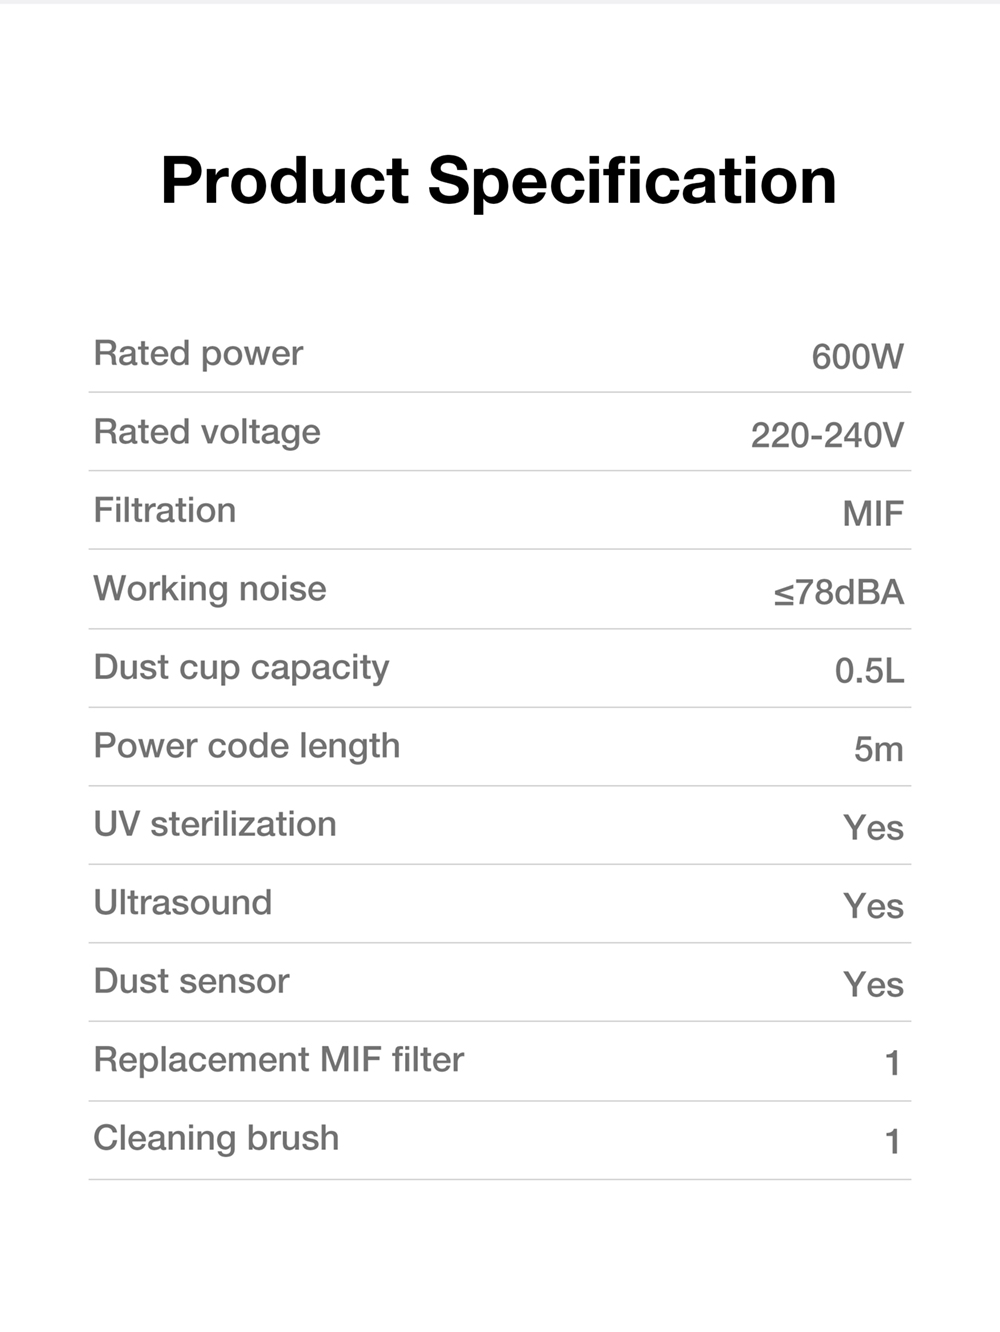Image resolution: width=1000 pixels, height=1332 pixels.
Task: Select the Dust cup capacity label
Action: click(241, 668)
